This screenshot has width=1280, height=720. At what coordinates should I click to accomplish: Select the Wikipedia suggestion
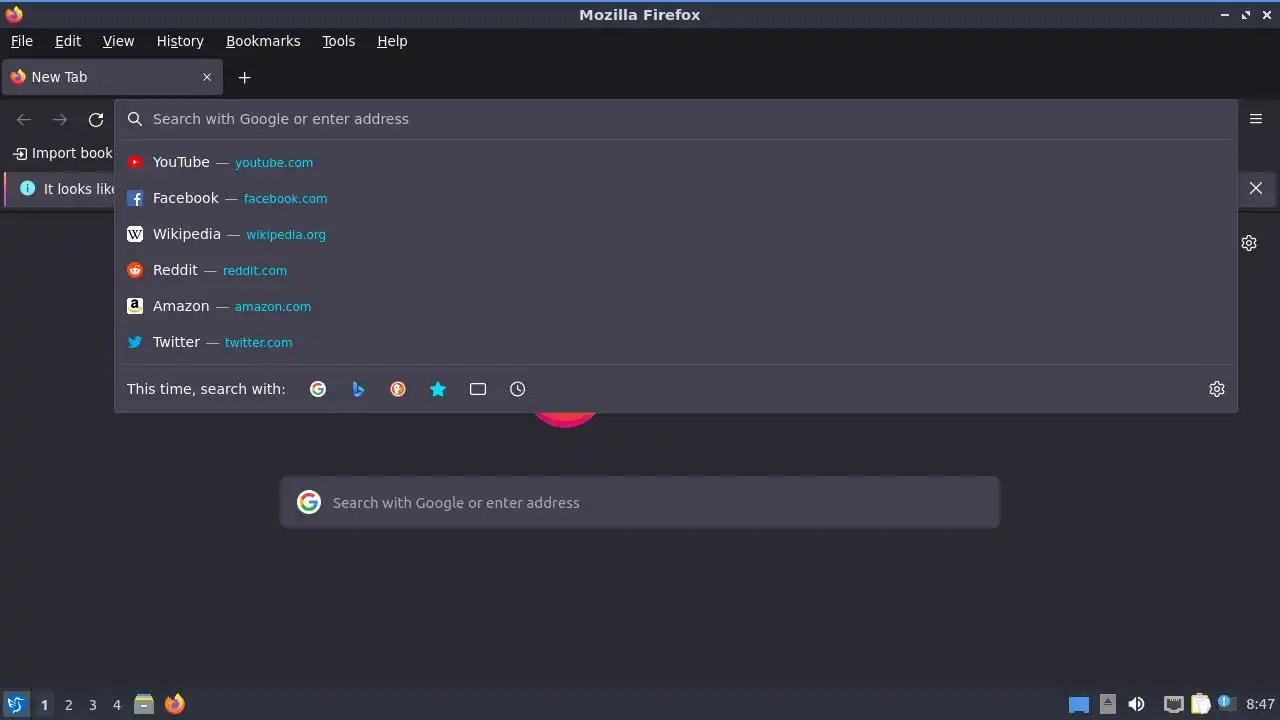click(x=676, y=234)
